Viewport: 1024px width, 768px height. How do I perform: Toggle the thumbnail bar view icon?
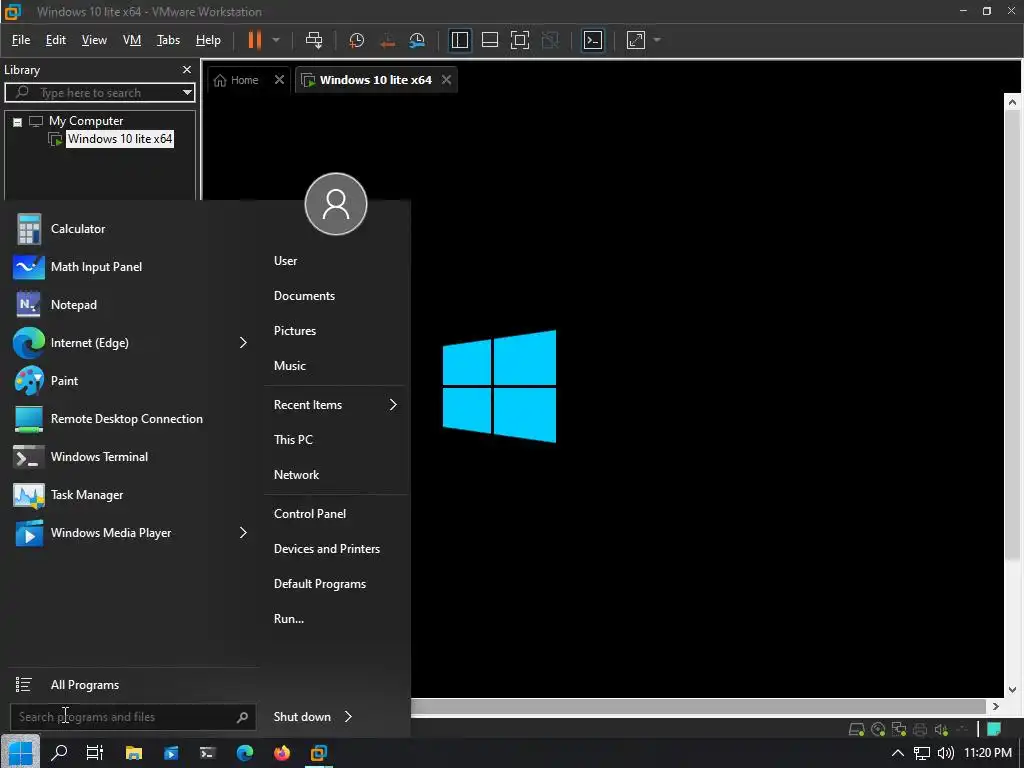[x=490, y=40]
